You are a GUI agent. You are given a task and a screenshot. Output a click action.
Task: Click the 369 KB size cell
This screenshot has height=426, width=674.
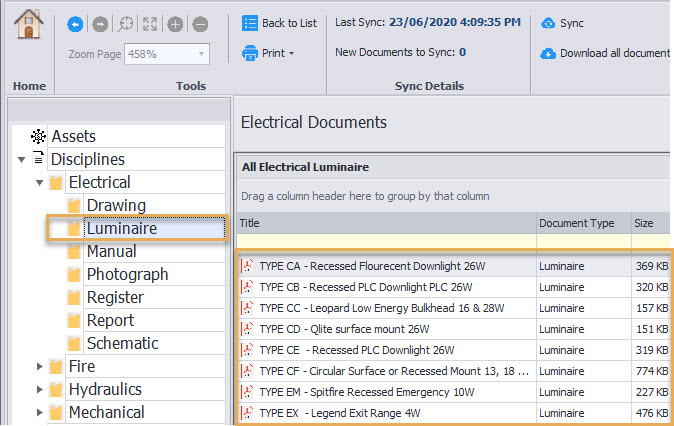tap(652, 267)
